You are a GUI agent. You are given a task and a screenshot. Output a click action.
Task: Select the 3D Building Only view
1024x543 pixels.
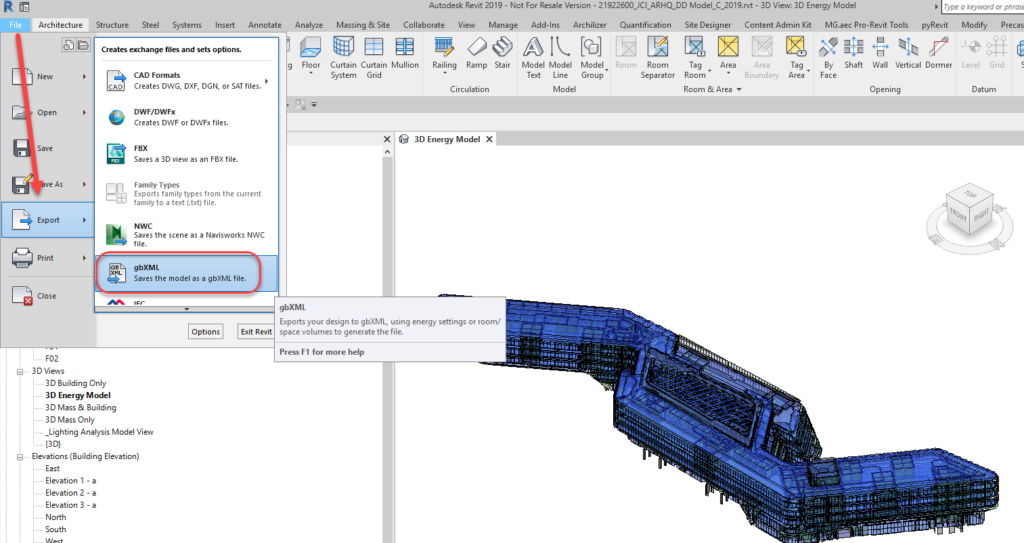(75, 384)
